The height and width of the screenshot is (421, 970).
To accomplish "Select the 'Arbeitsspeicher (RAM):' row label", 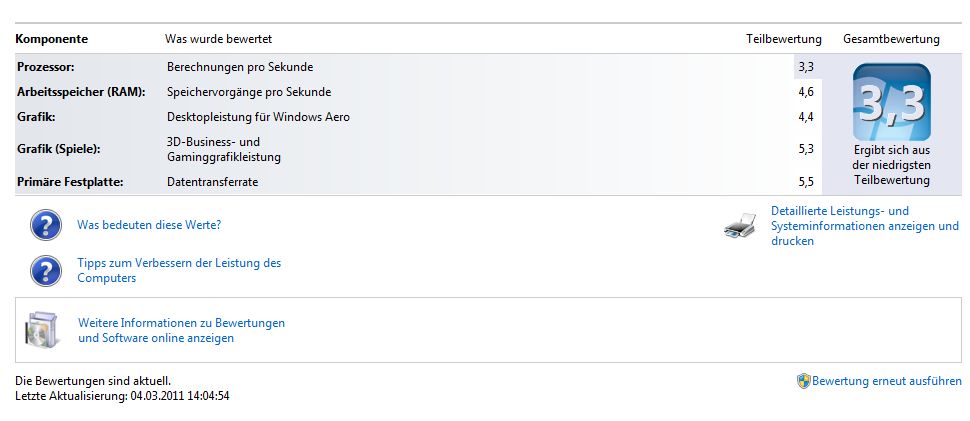I will point(81,92).
